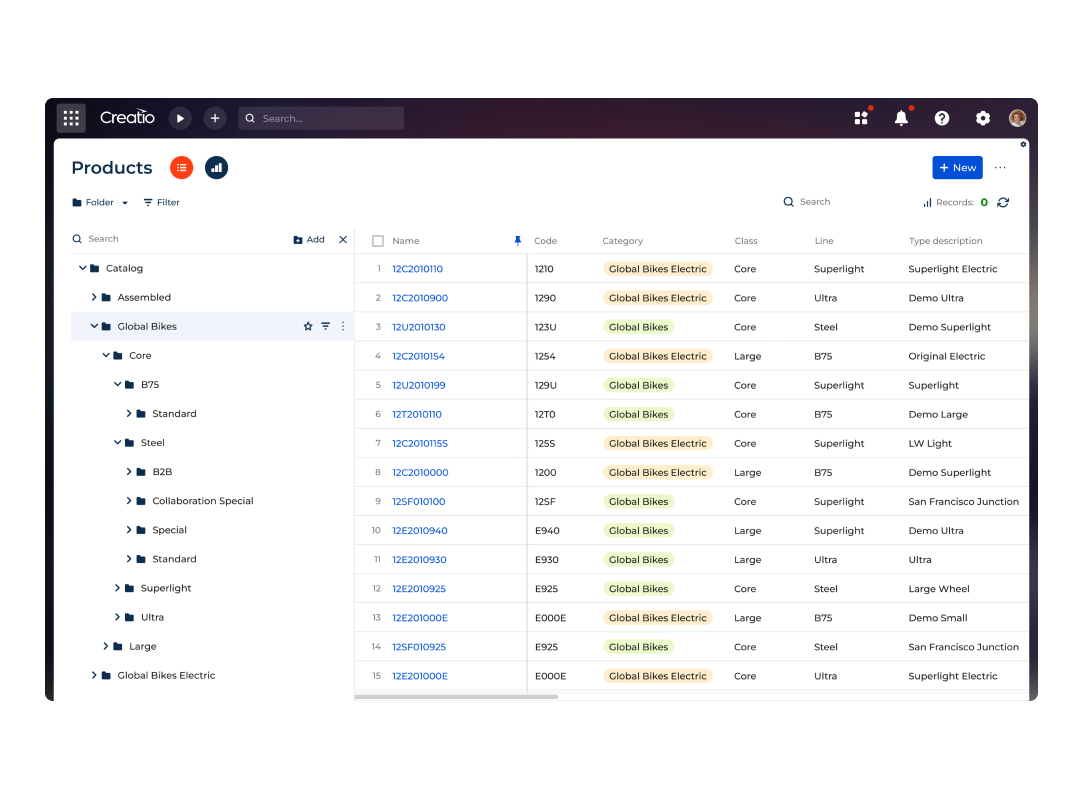
Task: Open the help question mark icon
Action: (x=942, y=118)
